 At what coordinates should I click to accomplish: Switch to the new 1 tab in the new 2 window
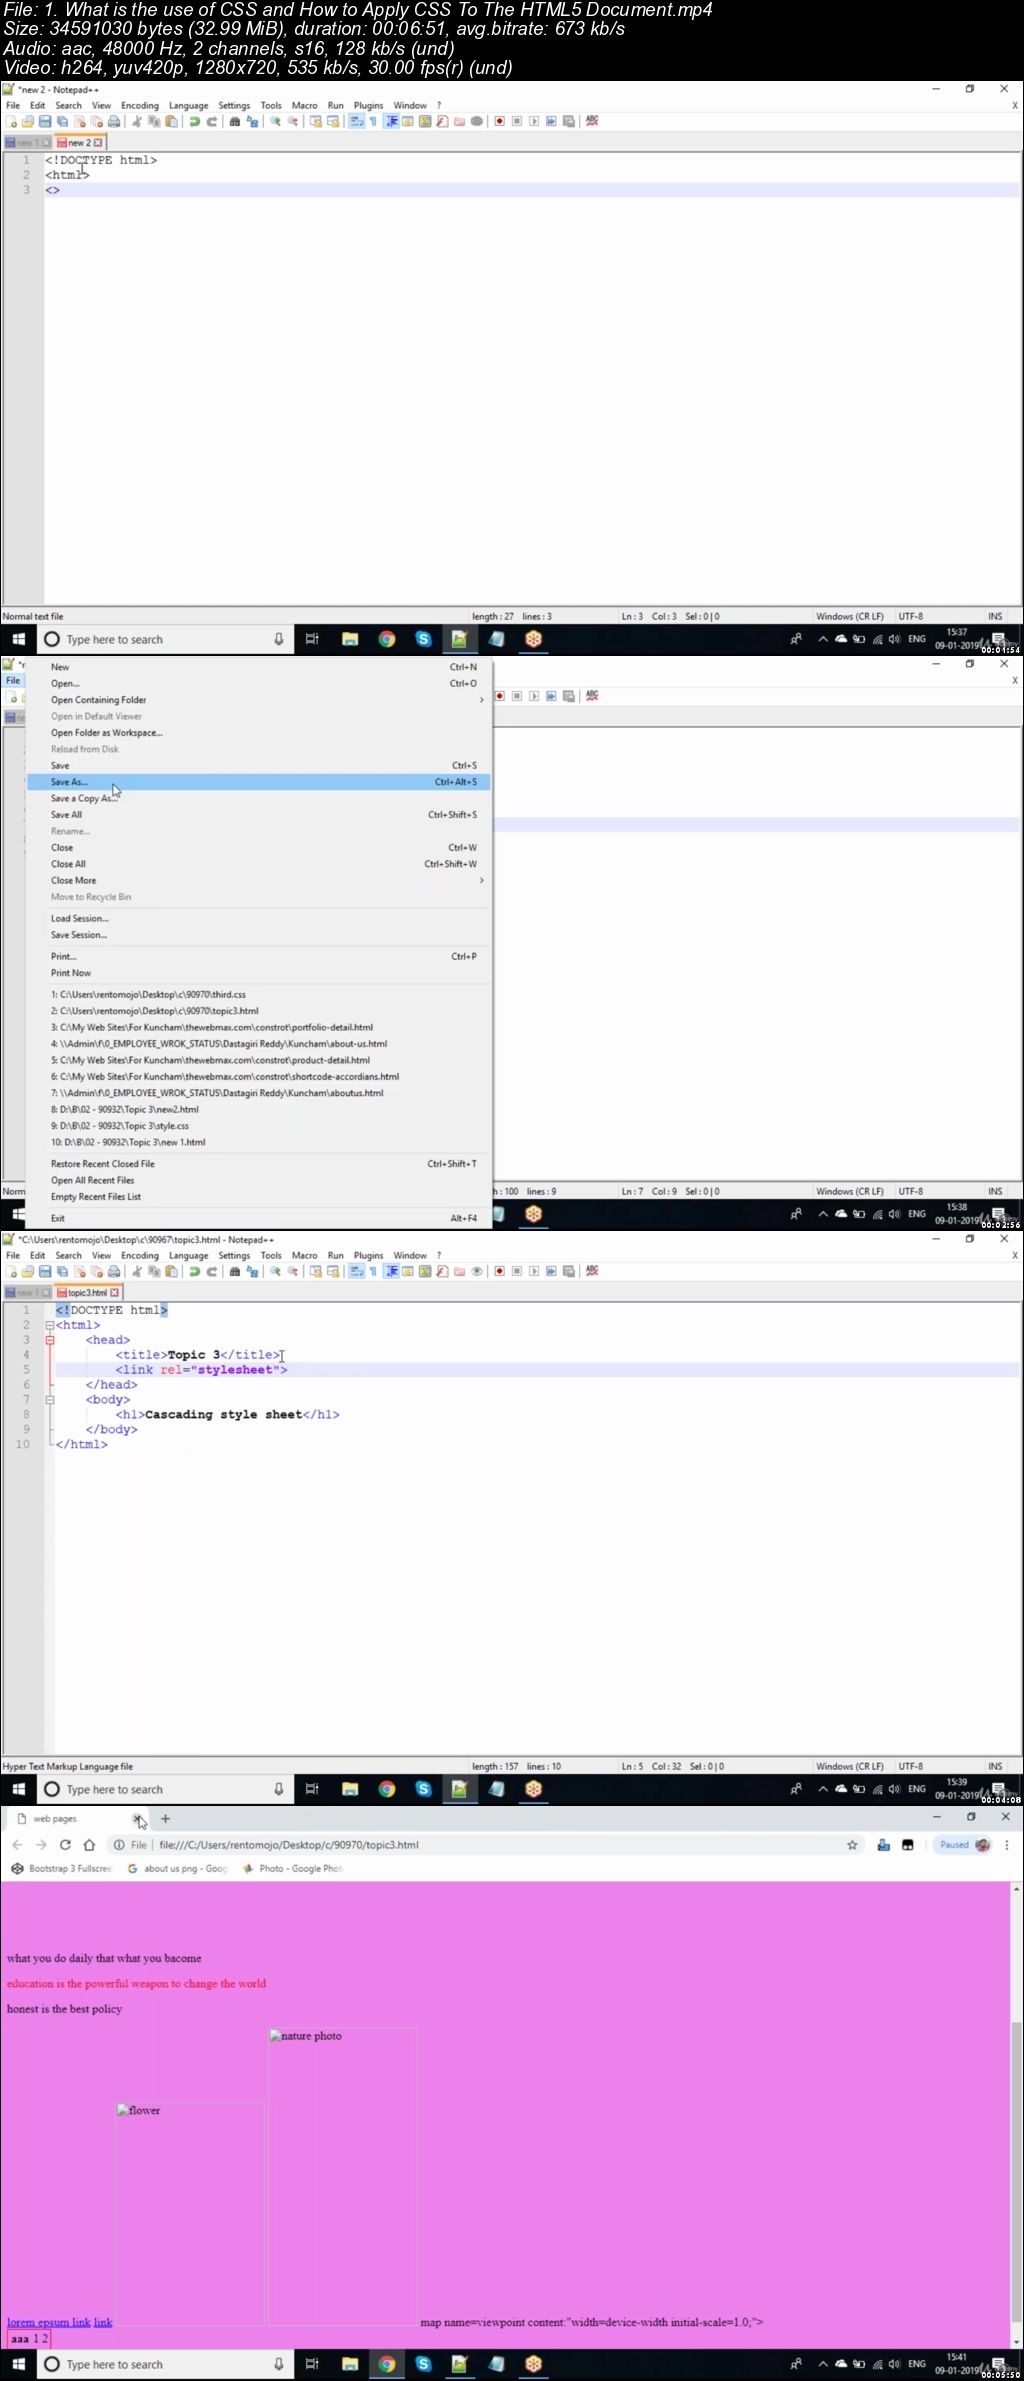[x=26, y=143]
